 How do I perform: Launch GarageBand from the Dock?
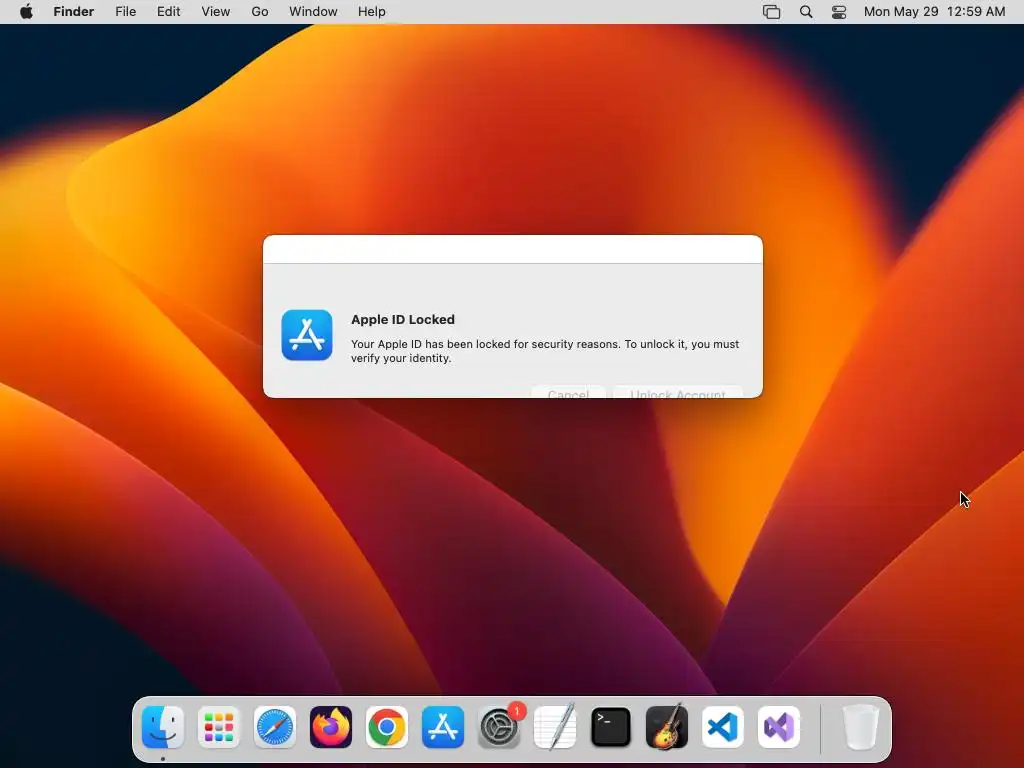pyautogui.click(x=667, y=727)
